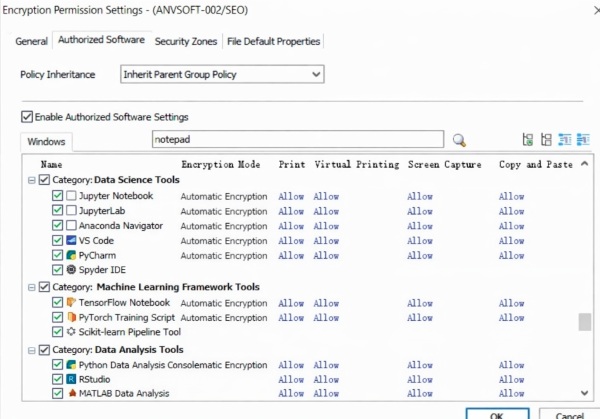Image resolution: width=600 pixels, height=419 pixels.
Task: Collapse the Machine Learning Framework Tools category
Action: pos(32,287)
